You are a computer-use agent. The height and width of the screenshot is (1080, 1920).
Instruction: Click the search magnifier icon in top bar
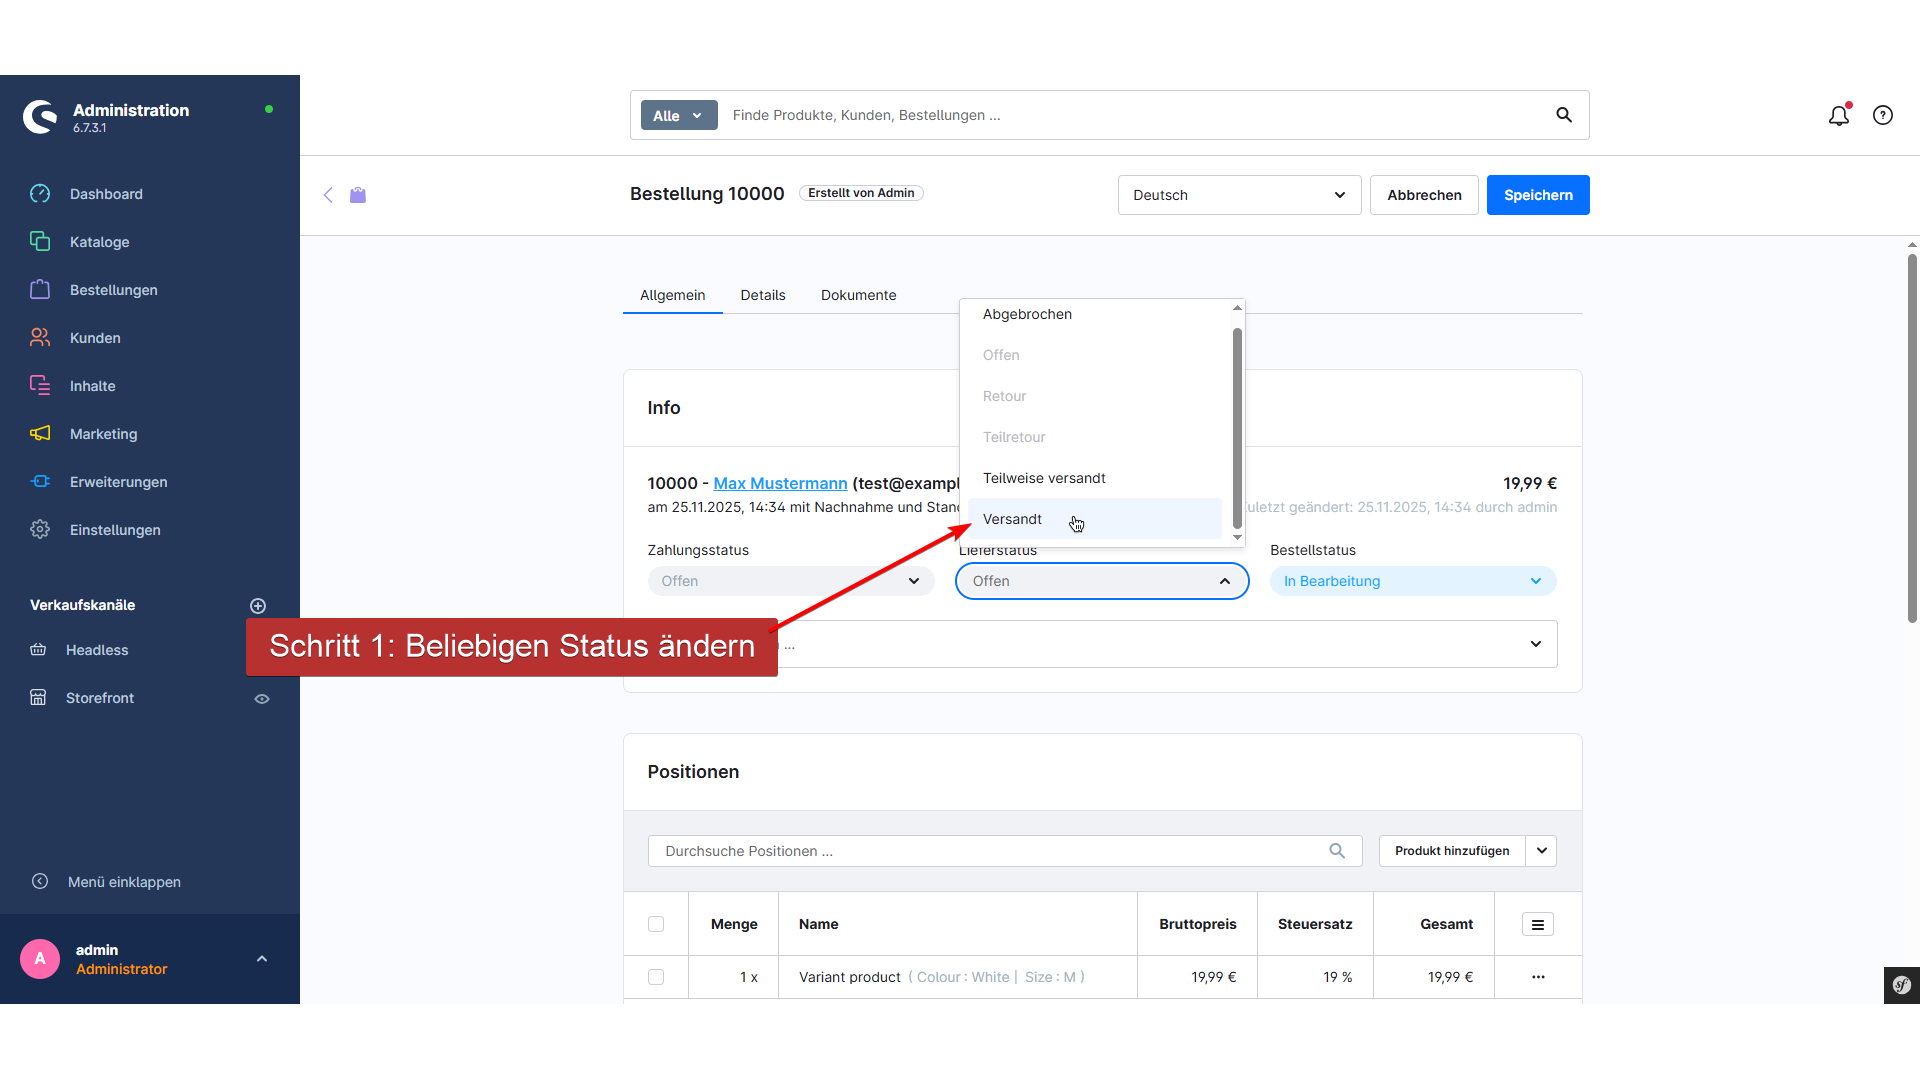coord(1564,115)
